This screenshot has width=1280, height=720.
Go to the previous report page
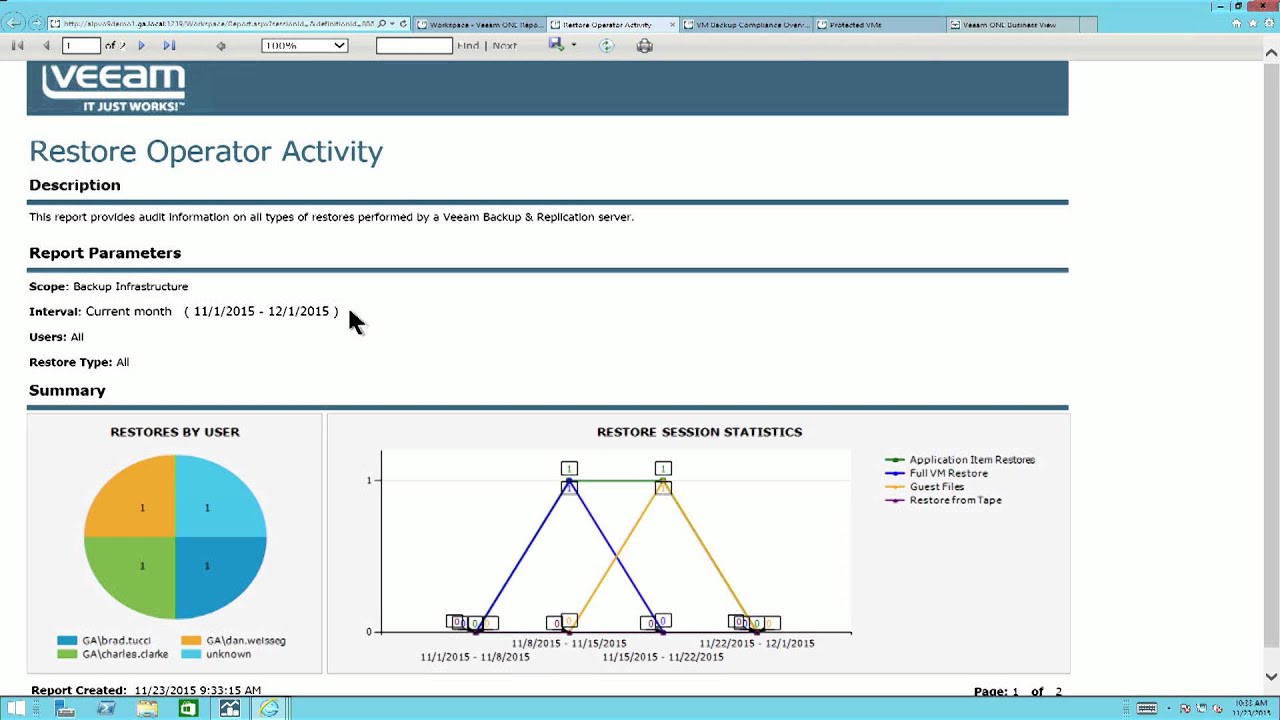[x=46, y=45]
